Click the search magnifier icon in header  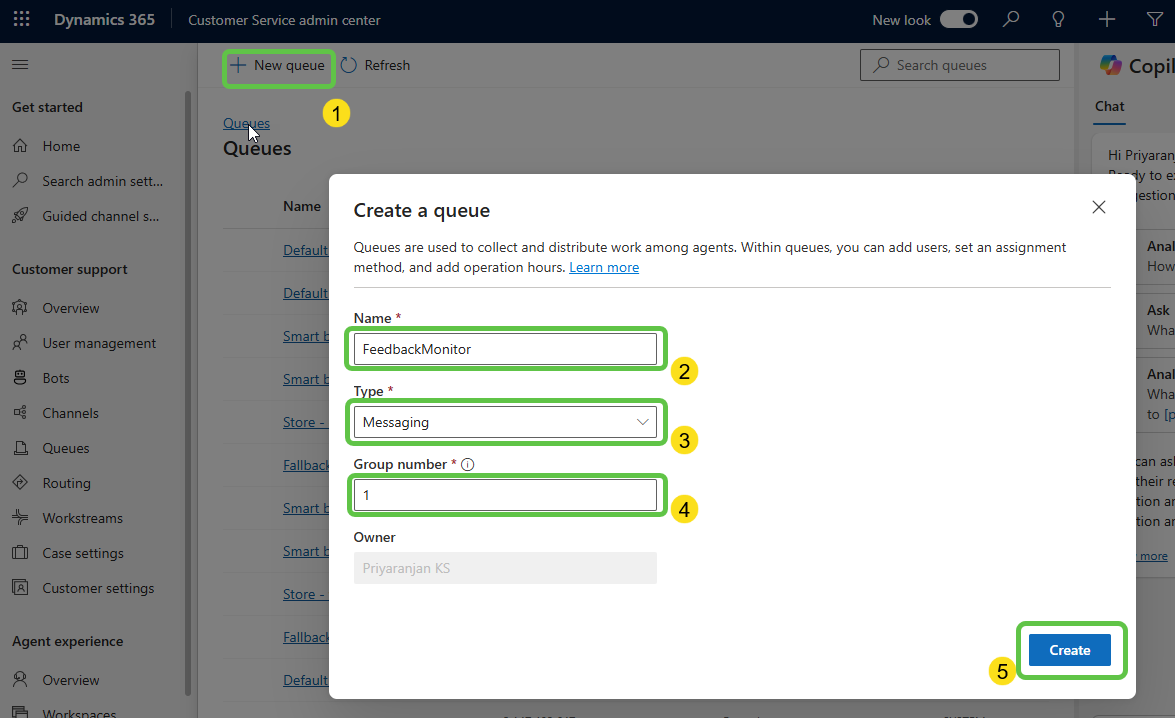click(x=1012, y=20)
